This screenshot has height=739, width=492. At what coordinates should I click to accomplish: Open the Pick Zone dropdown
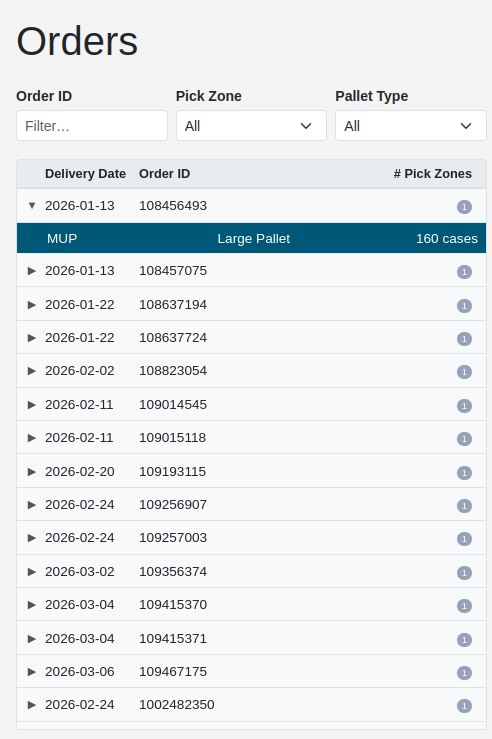click(251, 126)
